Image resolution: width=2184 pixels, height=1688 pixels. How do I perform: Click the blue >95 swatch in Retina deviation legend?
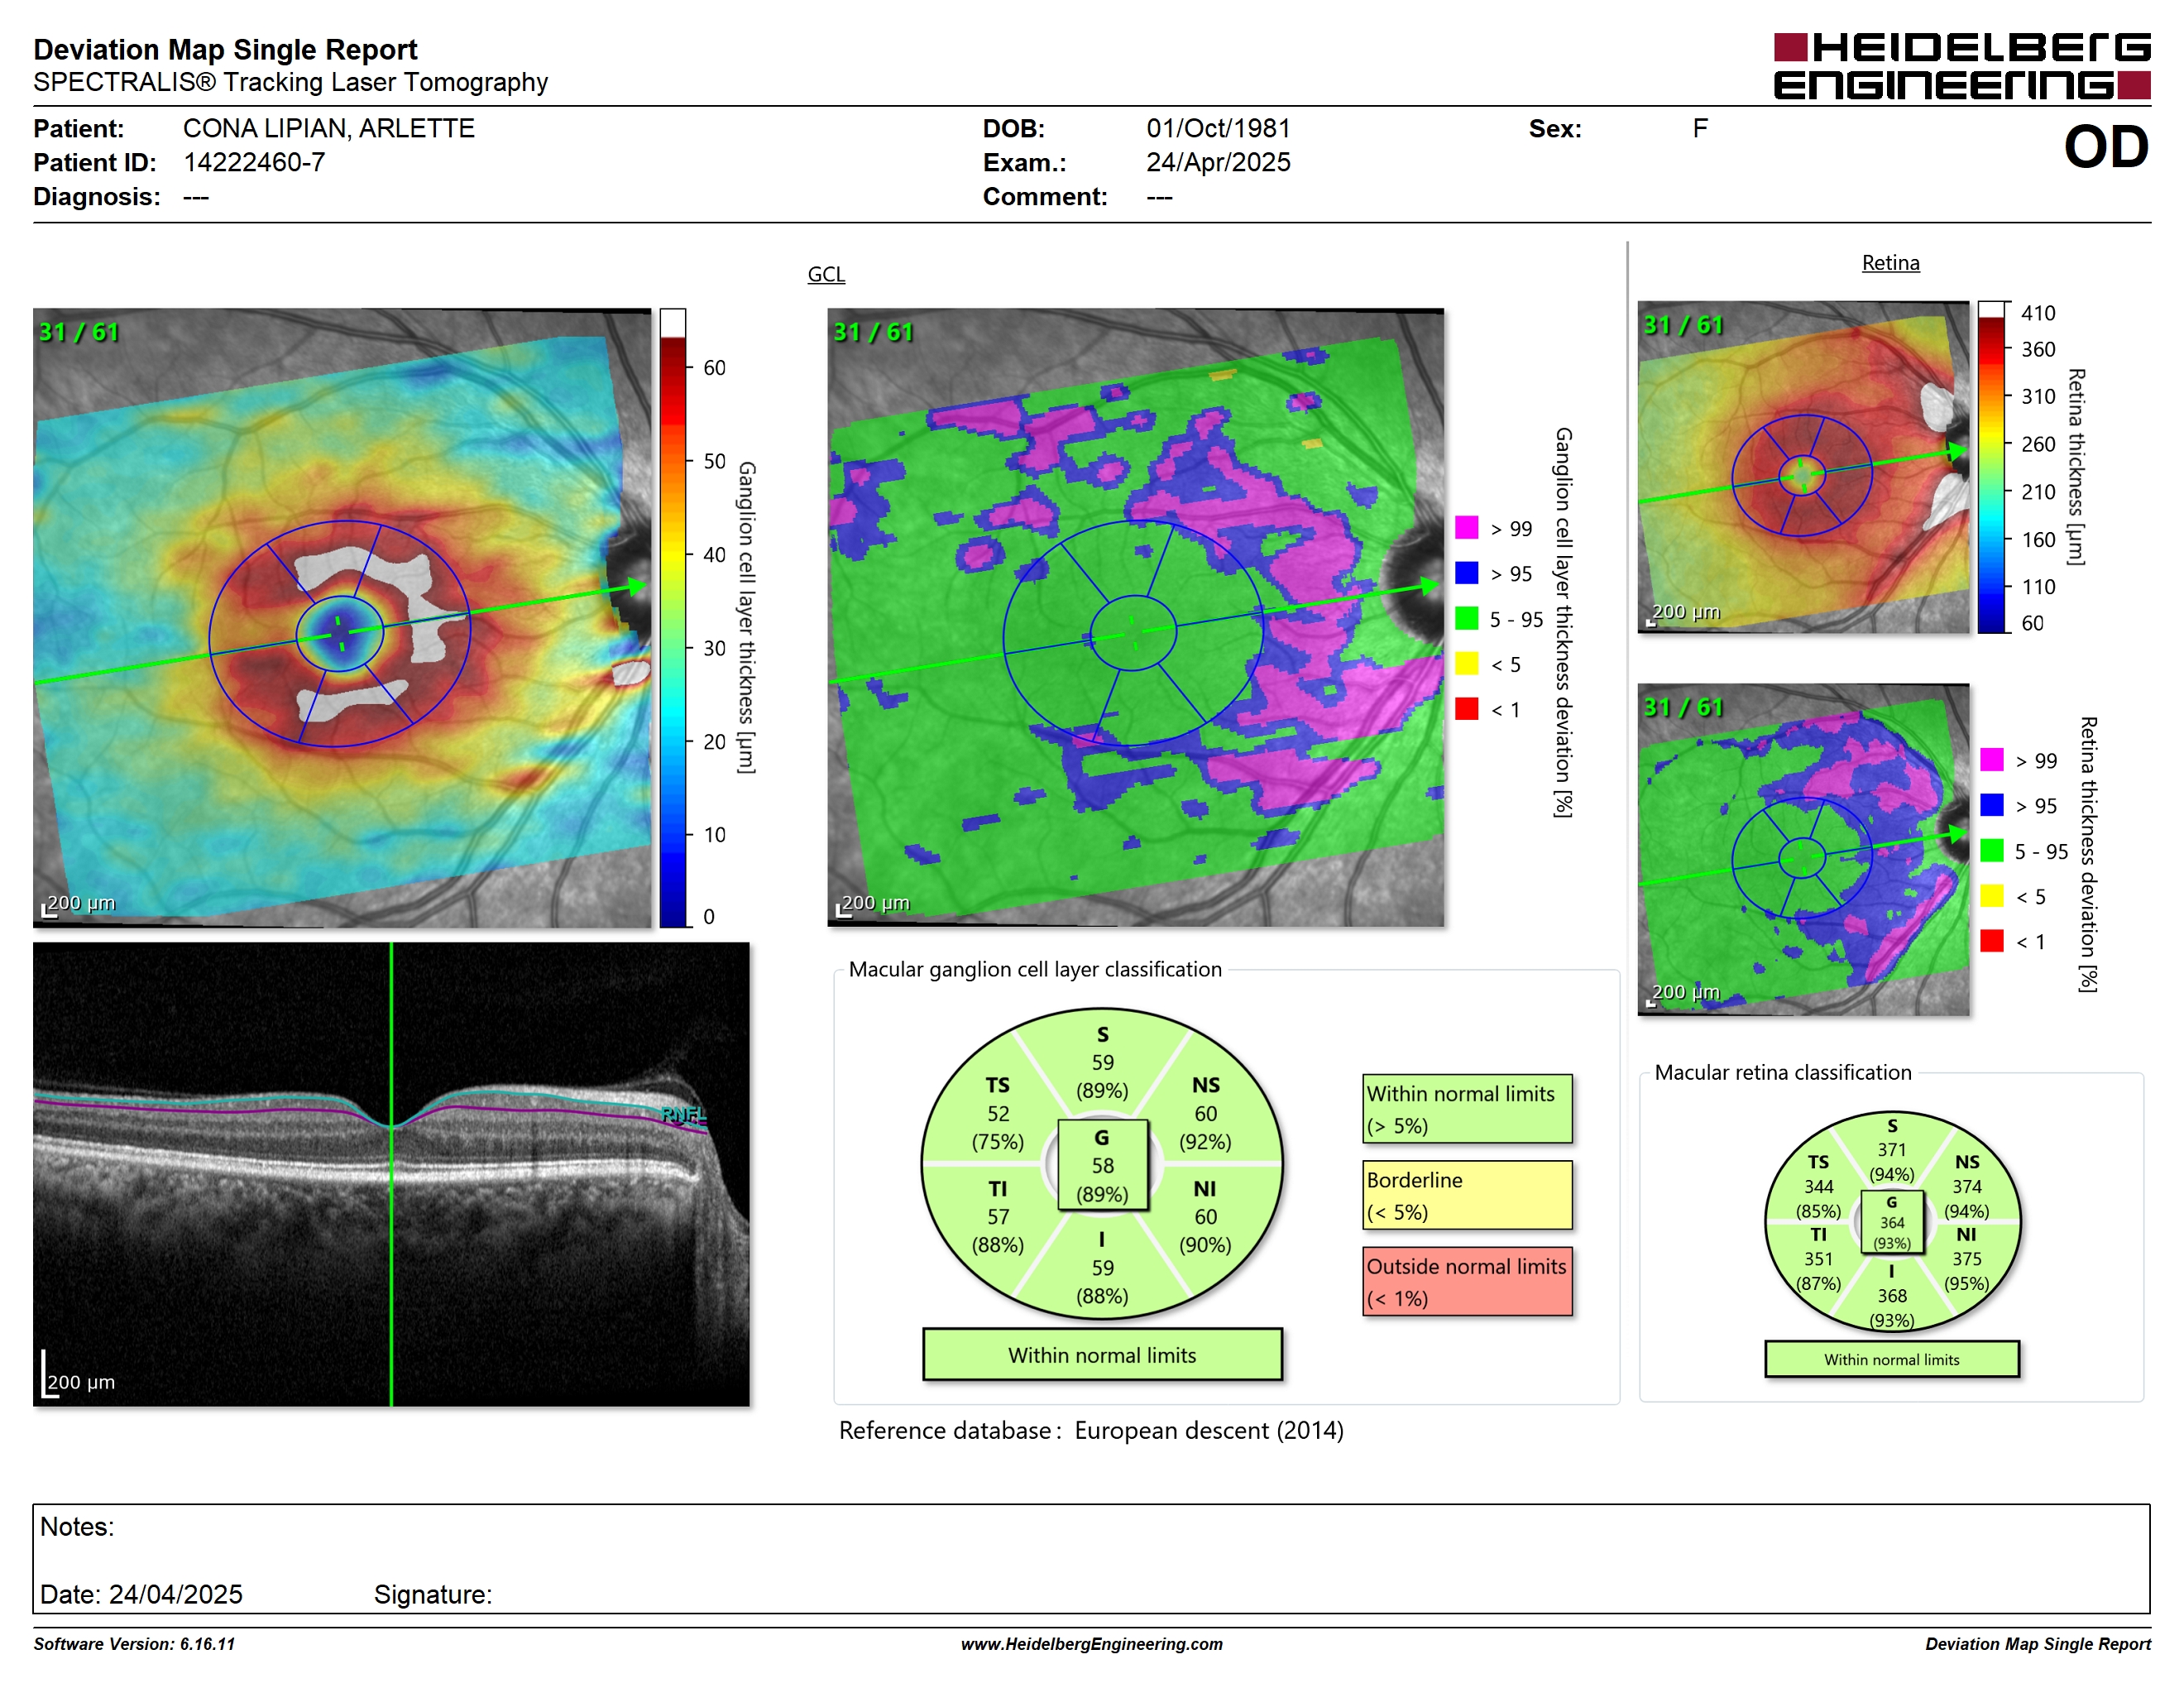tap(1991, 805)
